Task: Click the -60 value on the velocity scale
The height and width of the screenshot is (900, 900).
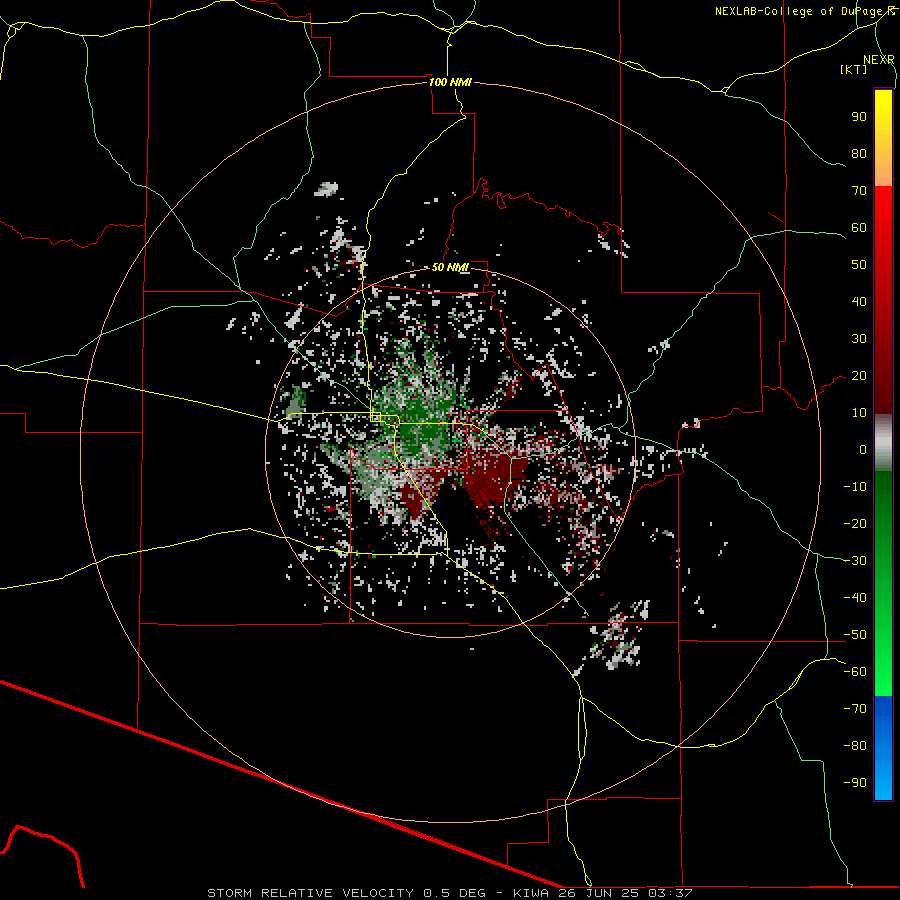Action: click(855, 672)
